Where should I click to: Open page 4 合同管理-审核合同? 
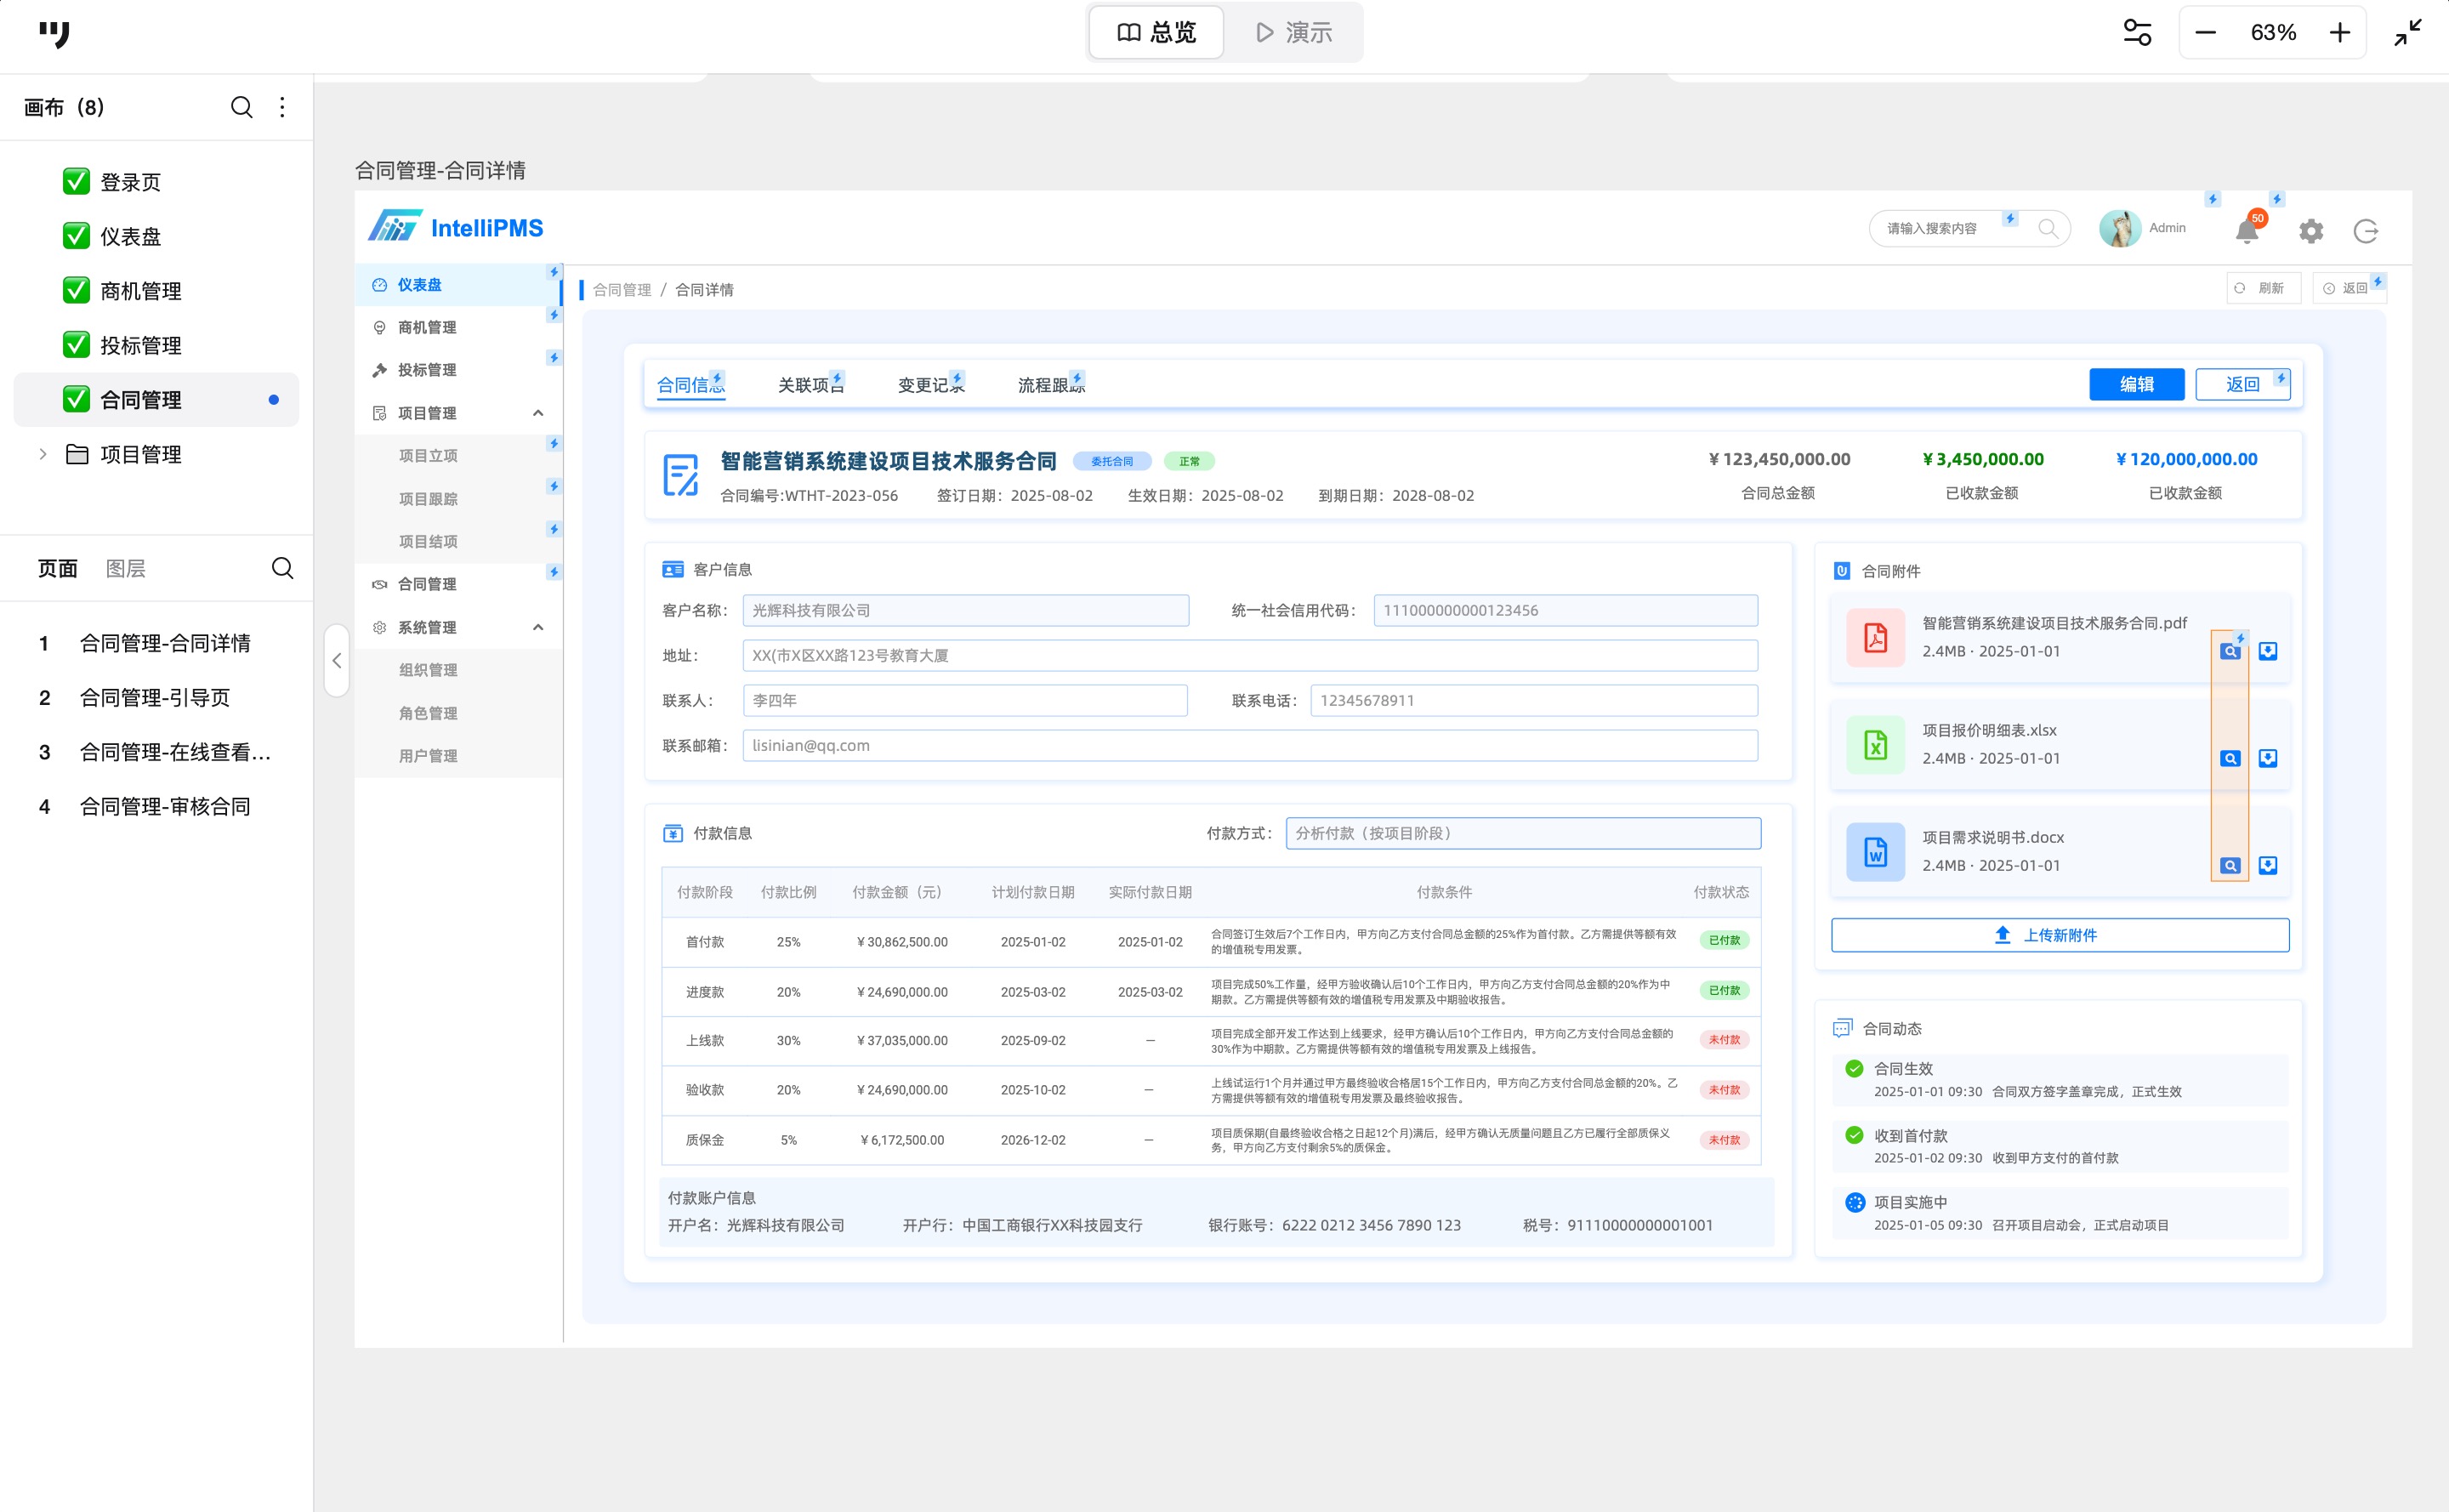165,806
